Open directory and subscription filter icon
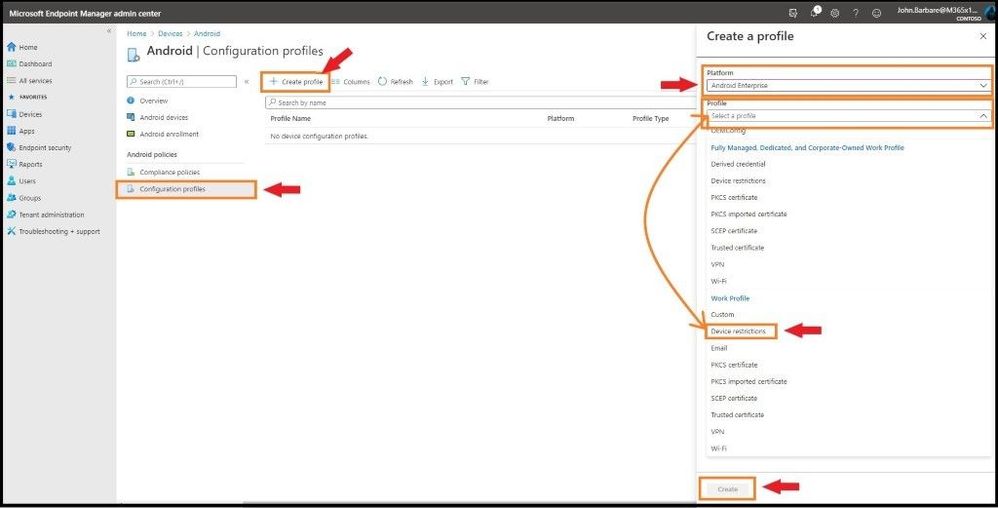This screenshot has width=998, height=508. 793,13
